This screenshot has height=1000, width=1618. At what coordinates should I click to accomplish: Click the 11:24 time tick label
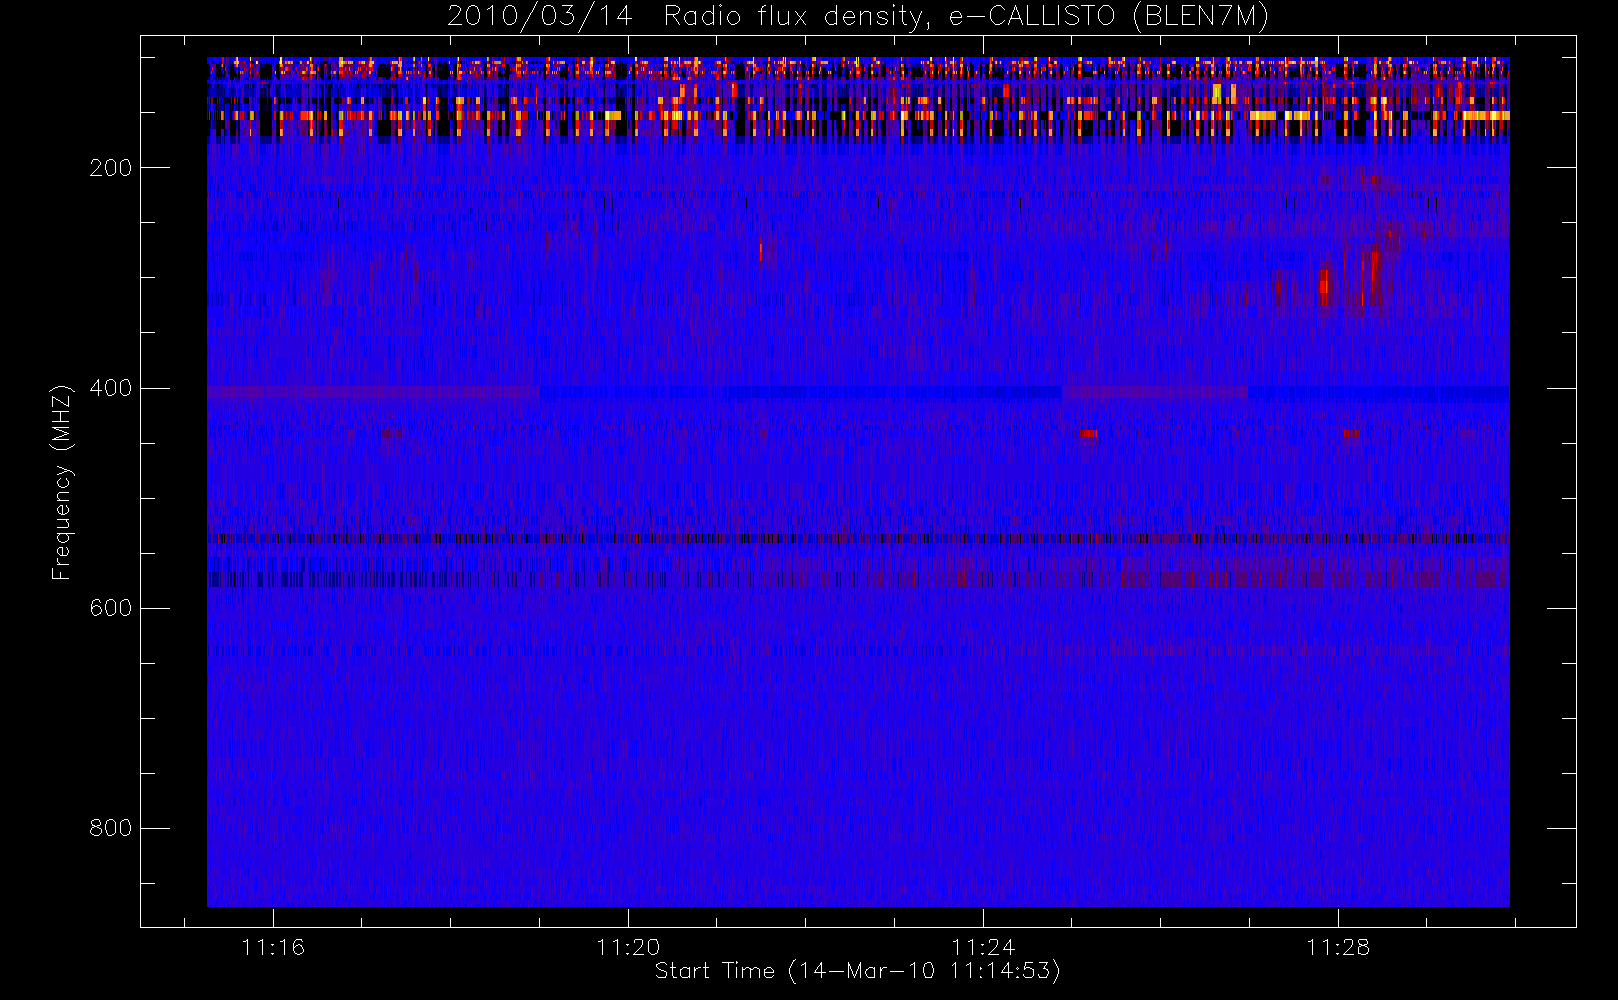[x=983, y=947]
